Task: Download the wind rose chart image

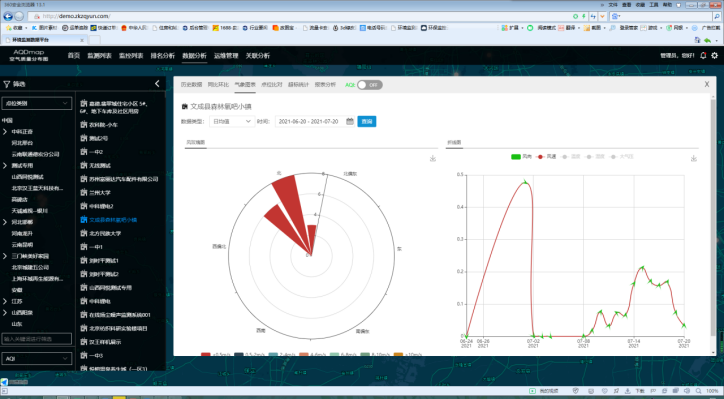Action: [433, 158]
